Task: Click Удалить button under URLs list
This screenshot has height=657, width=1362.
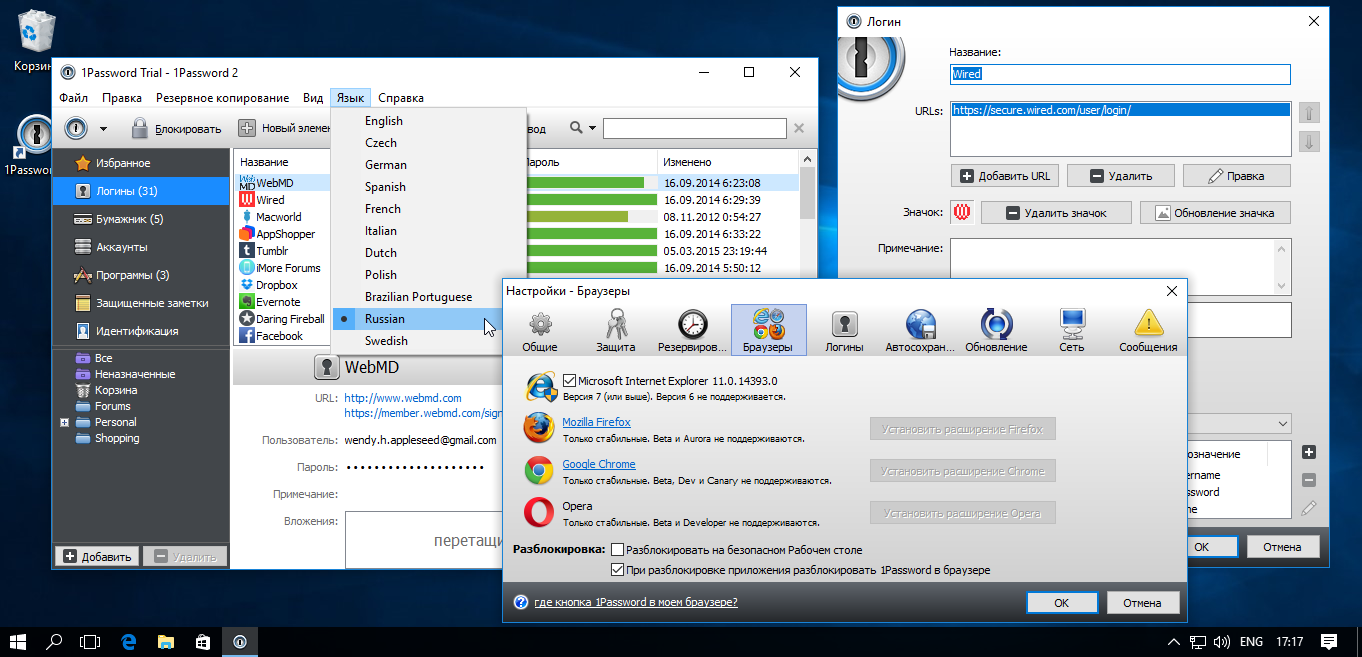Action: [1121, 176]
